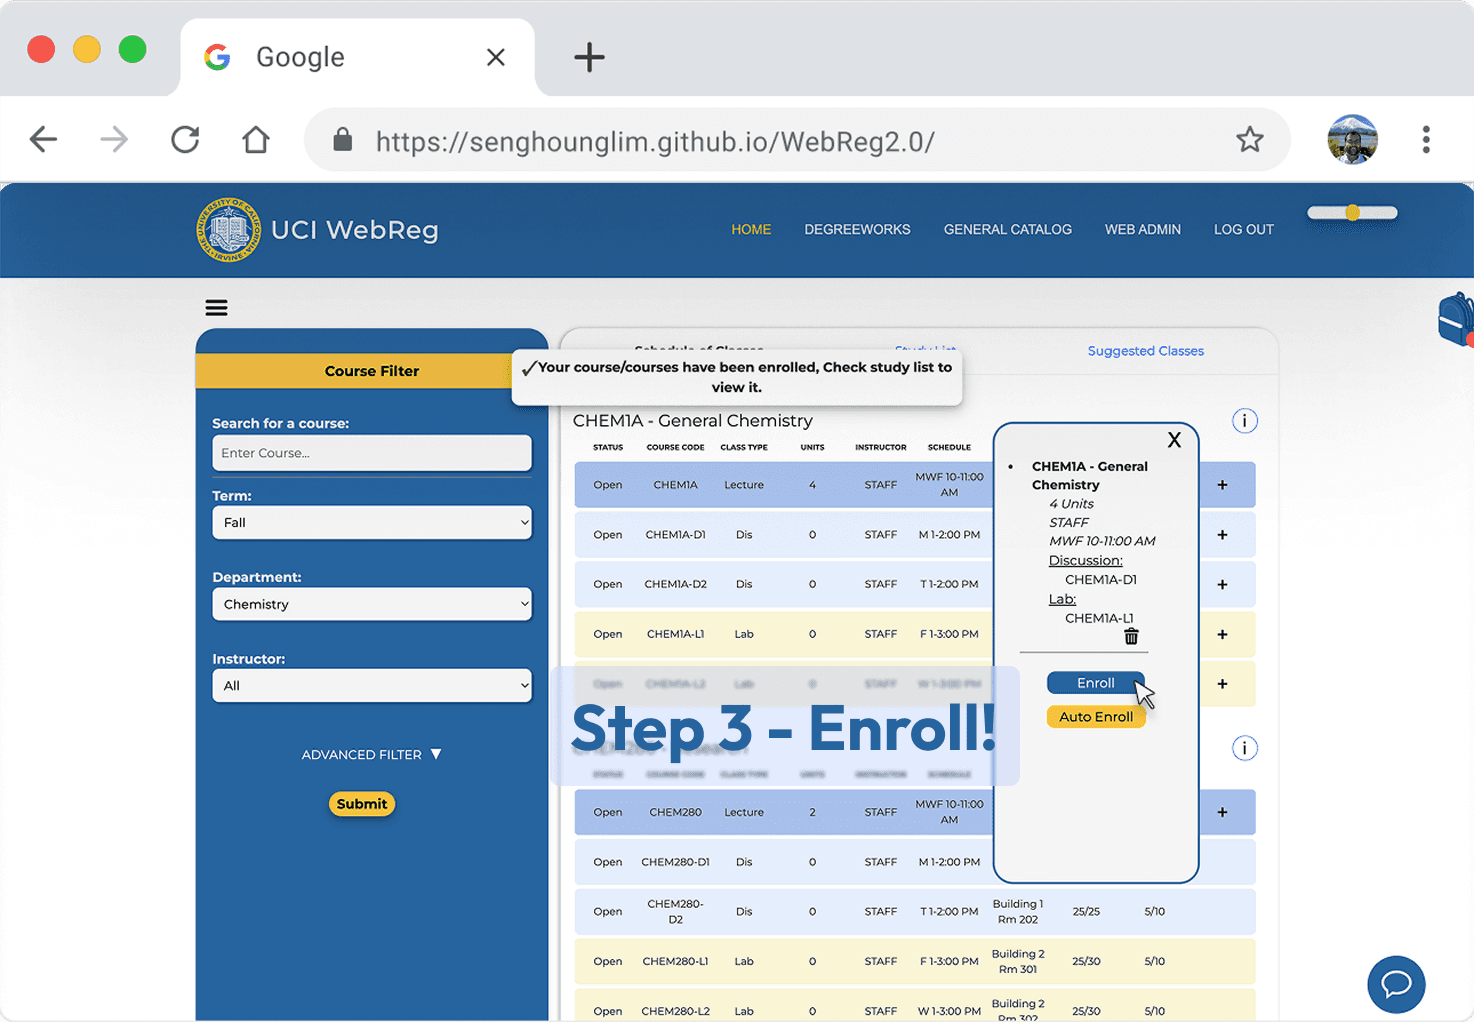The image size is (1474, 1022).
Task: Open the backpack icon at right edge
Action: 1456,320
